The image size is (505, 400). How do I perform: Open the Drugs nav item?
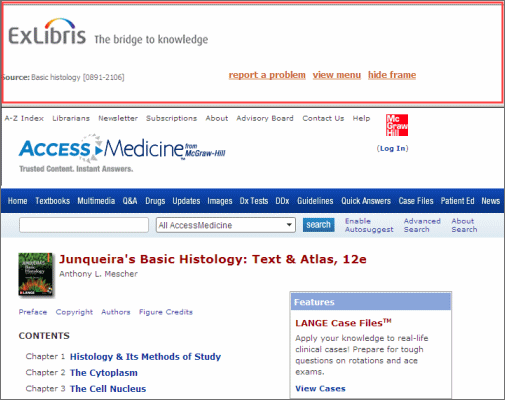(x=155, y=201)
